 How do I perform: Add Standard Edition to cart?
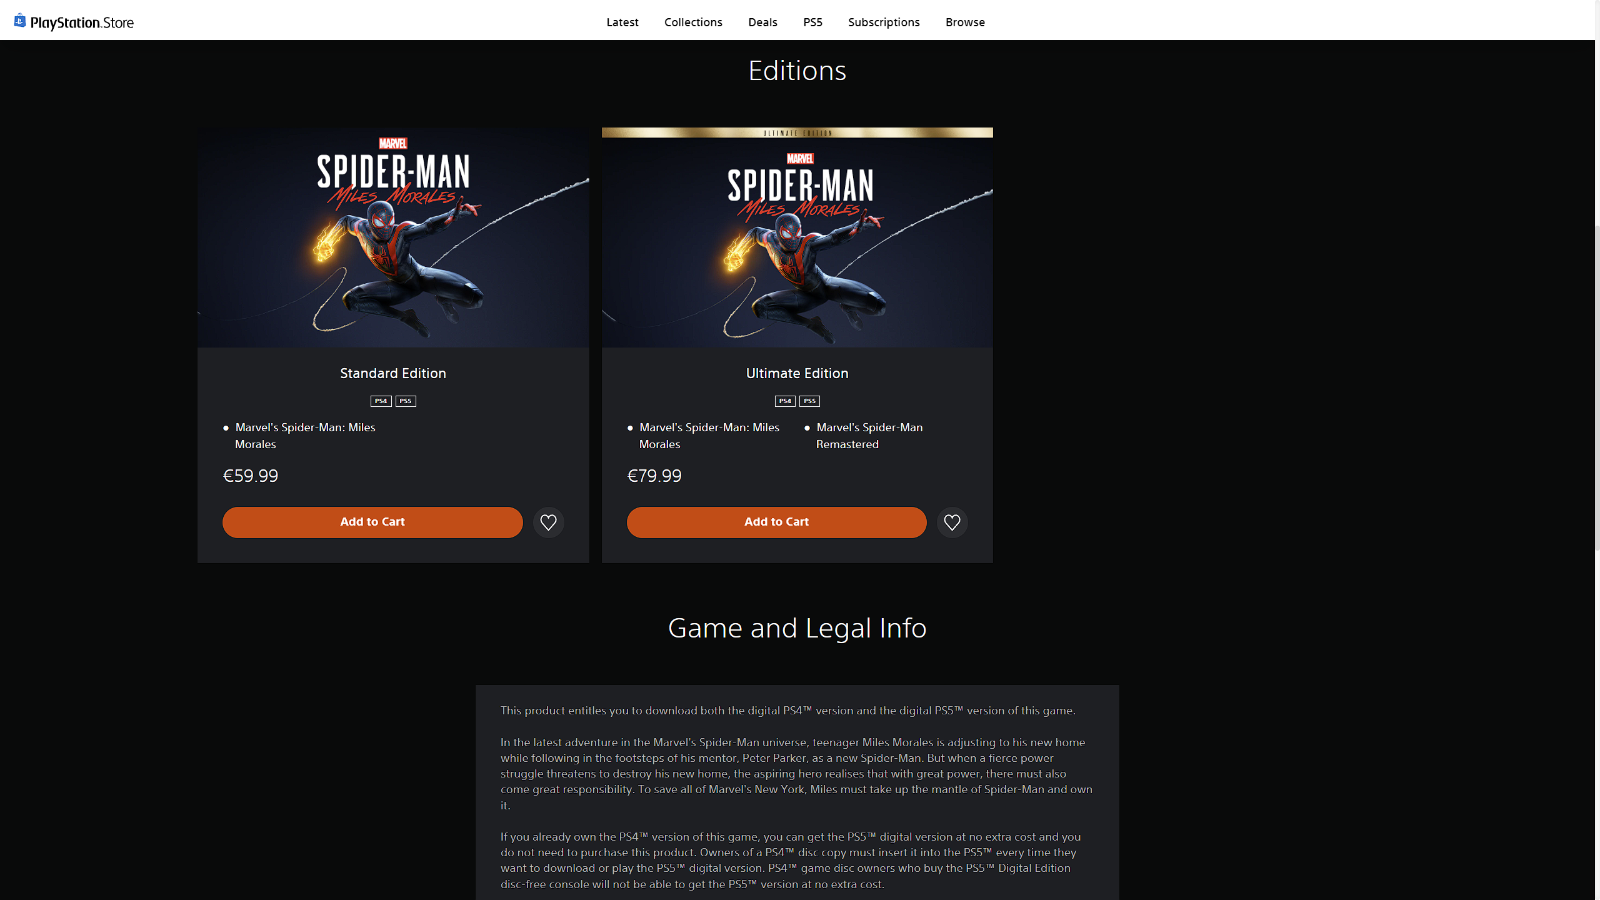(x=372, y=522)
